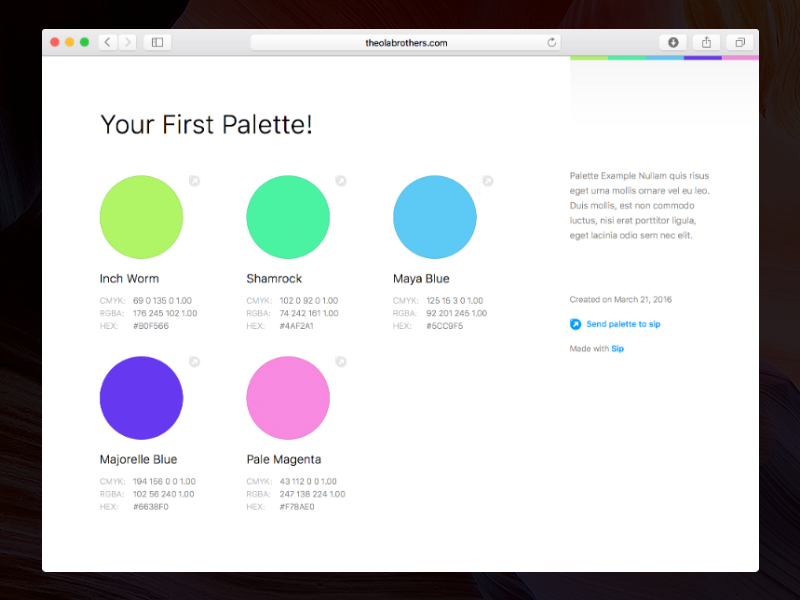
Task: Click the sidebar toggle icon in the browser
Action: click(x=157, y=42)
